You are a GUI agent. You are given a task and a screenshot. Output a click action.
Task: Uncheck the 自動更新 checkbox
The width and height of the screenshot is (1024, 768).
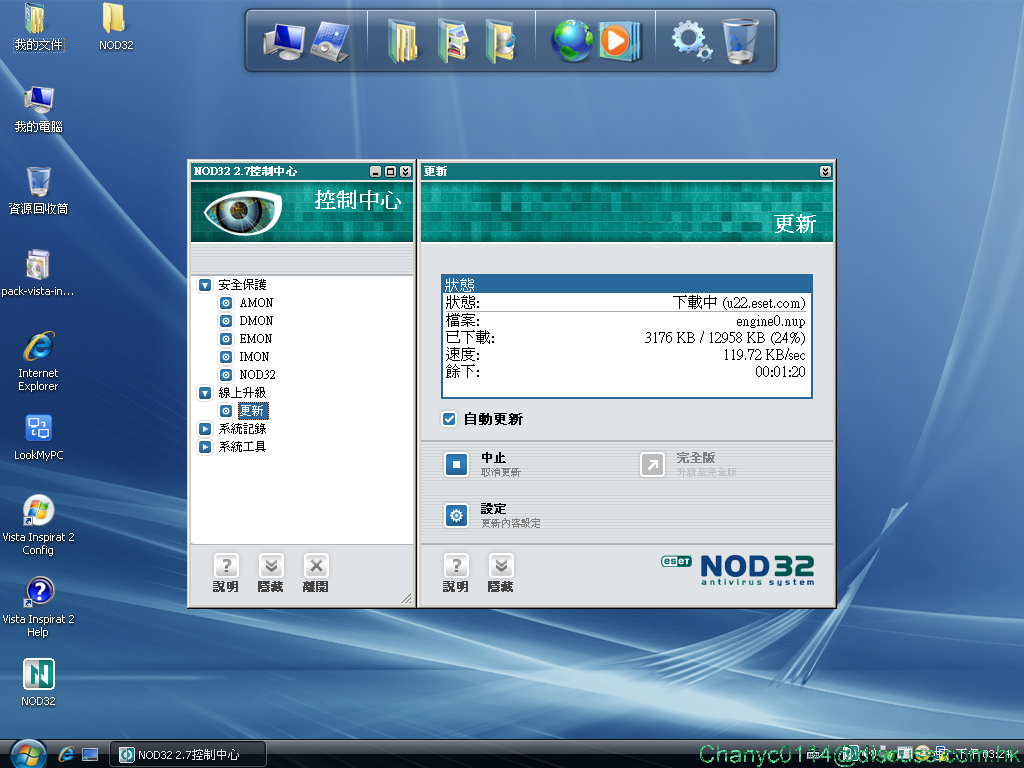click(449, 419)
